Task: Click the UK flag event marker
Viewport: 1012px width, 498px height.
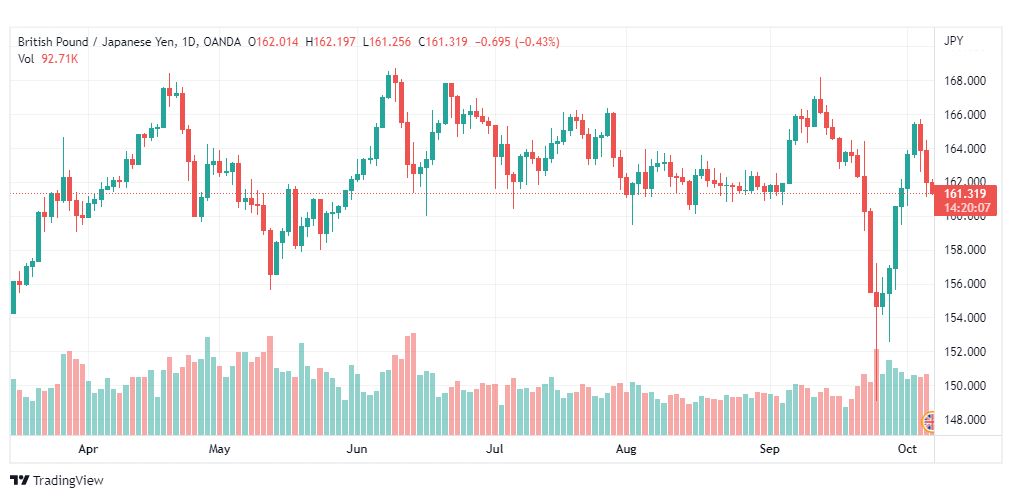Action: 929,422
